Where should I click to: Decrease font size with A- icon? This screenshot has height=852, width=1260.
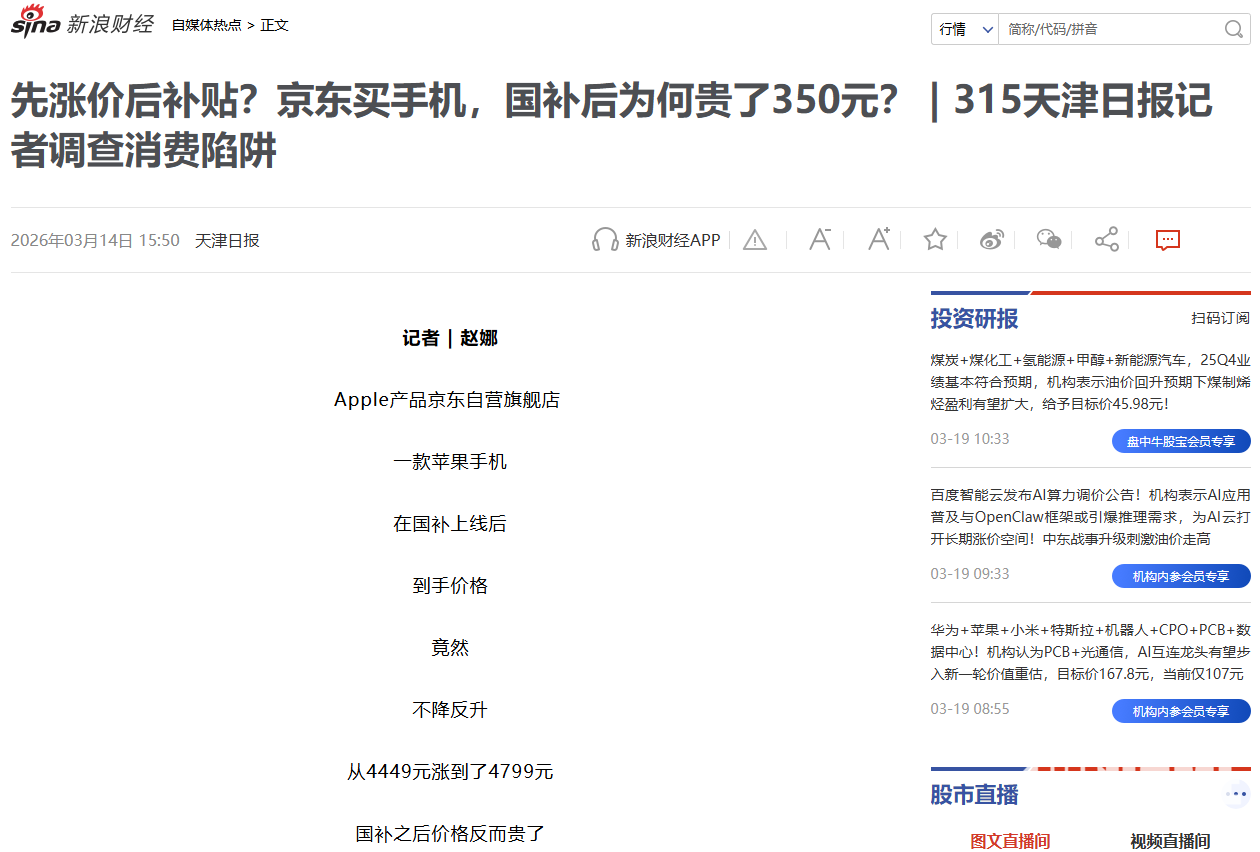coord(820,240)
